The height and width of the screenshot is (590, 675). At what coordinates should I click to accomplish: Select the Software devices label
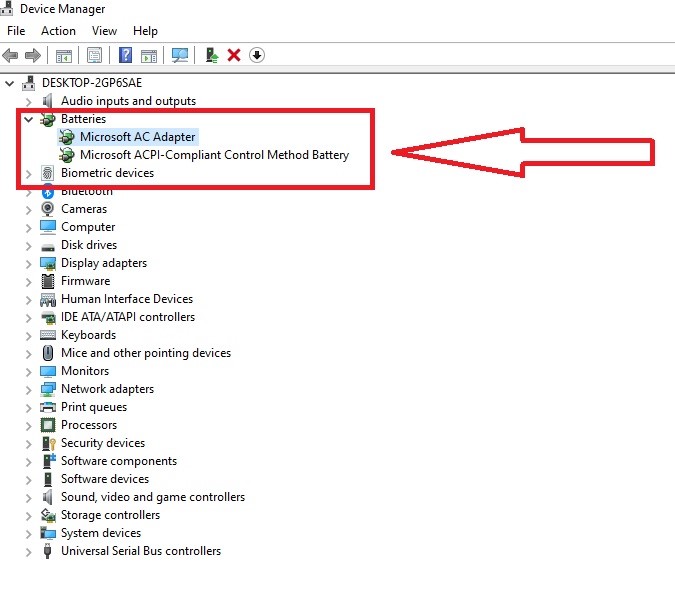click(105, 479)
